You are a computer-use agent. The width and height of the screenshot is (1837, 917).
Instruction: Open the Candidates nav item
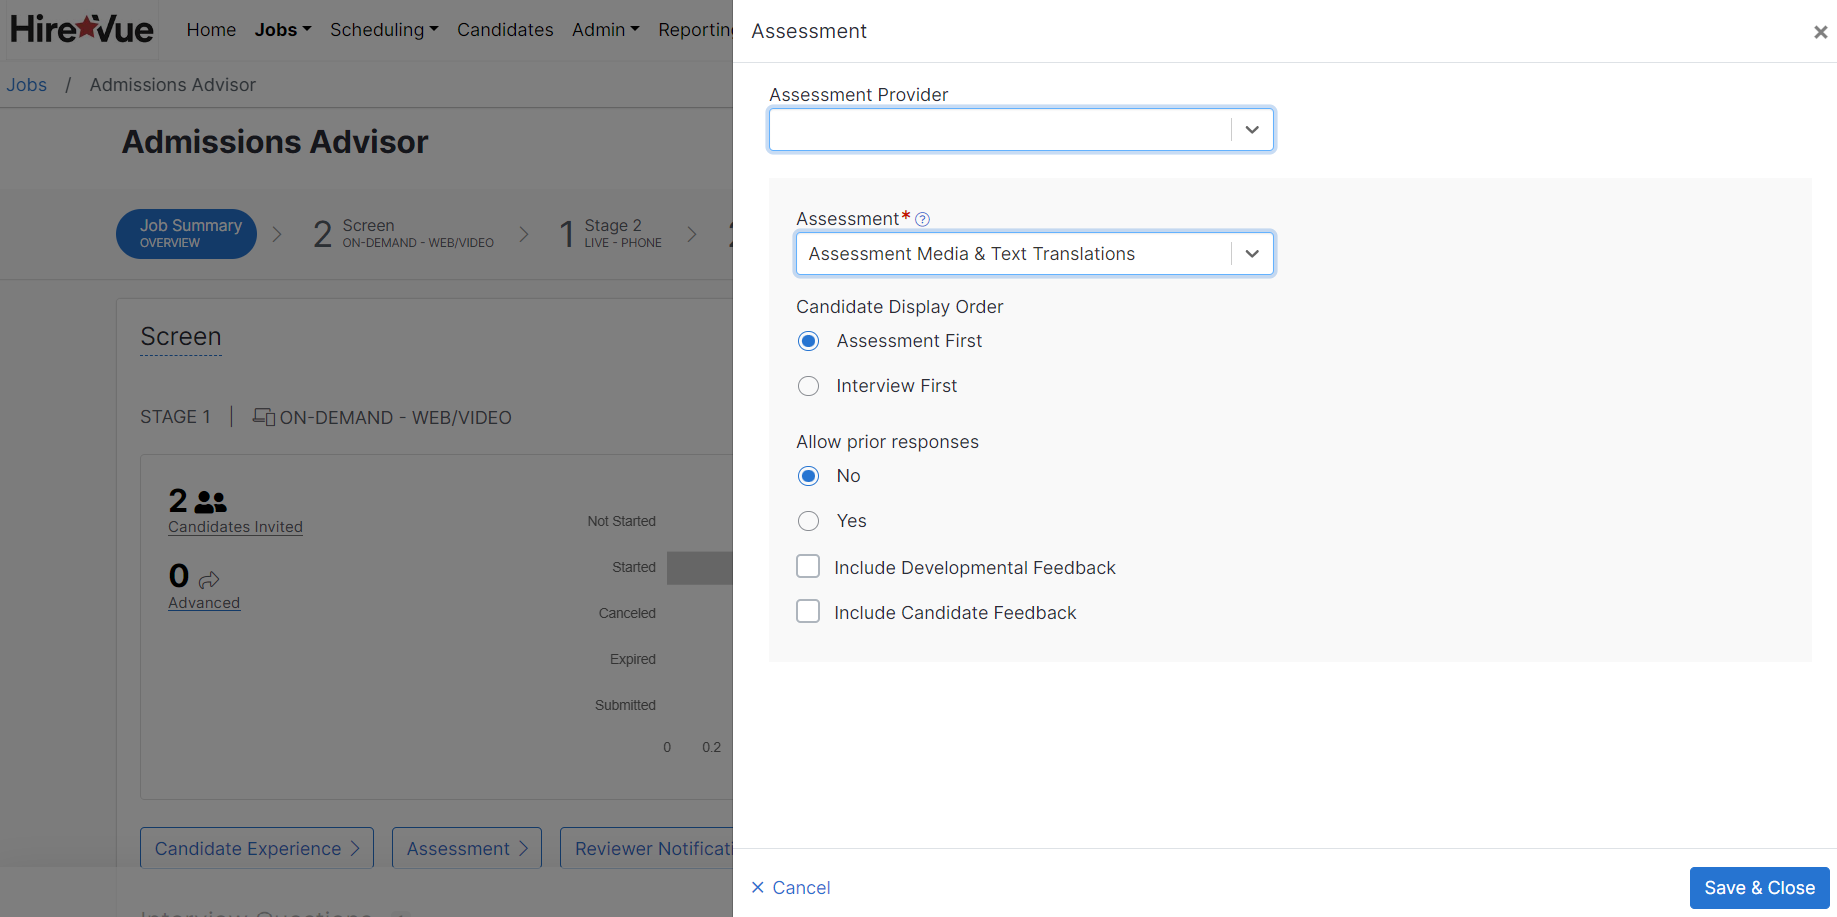coord(505,30)
